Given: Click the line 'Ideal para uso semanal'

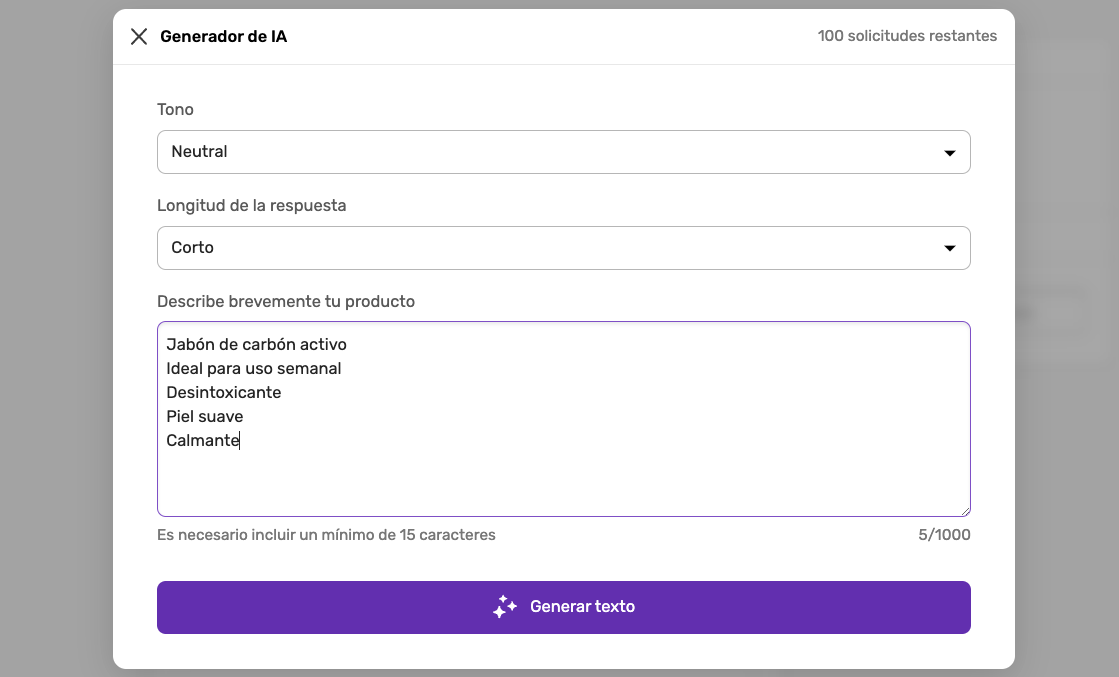Looking at the screenshot, I should (253, 369).
